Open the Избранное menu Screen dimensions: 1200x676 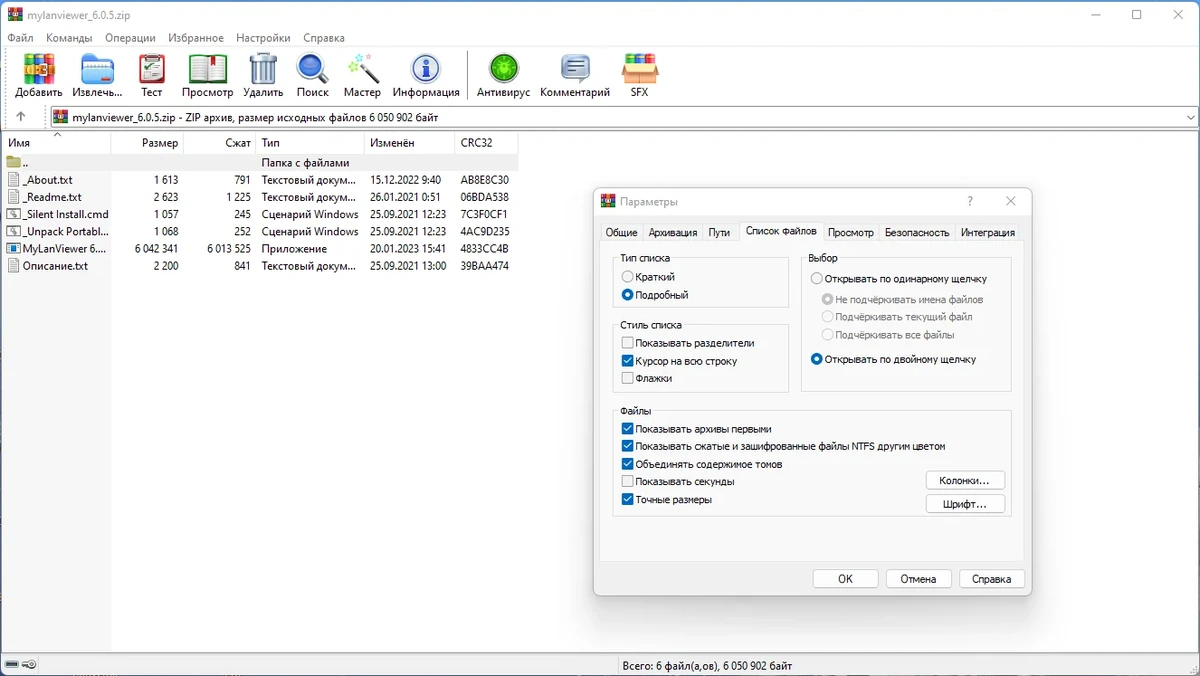pos(196,38)
